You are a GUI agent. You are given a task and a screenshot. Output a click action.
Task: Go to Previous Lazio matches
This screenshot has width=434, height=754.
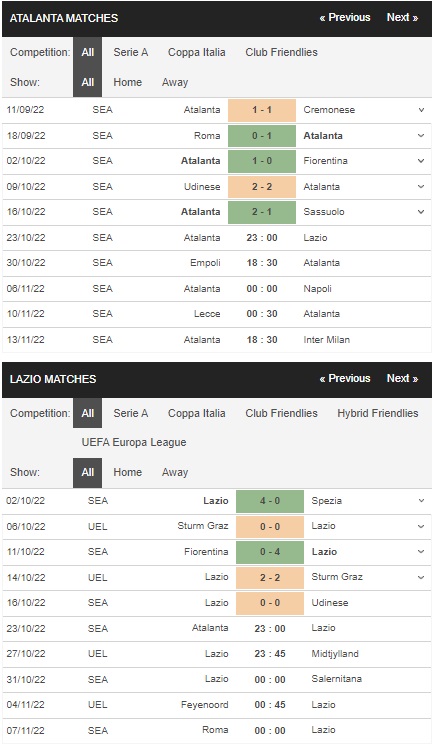coord(345,379)
